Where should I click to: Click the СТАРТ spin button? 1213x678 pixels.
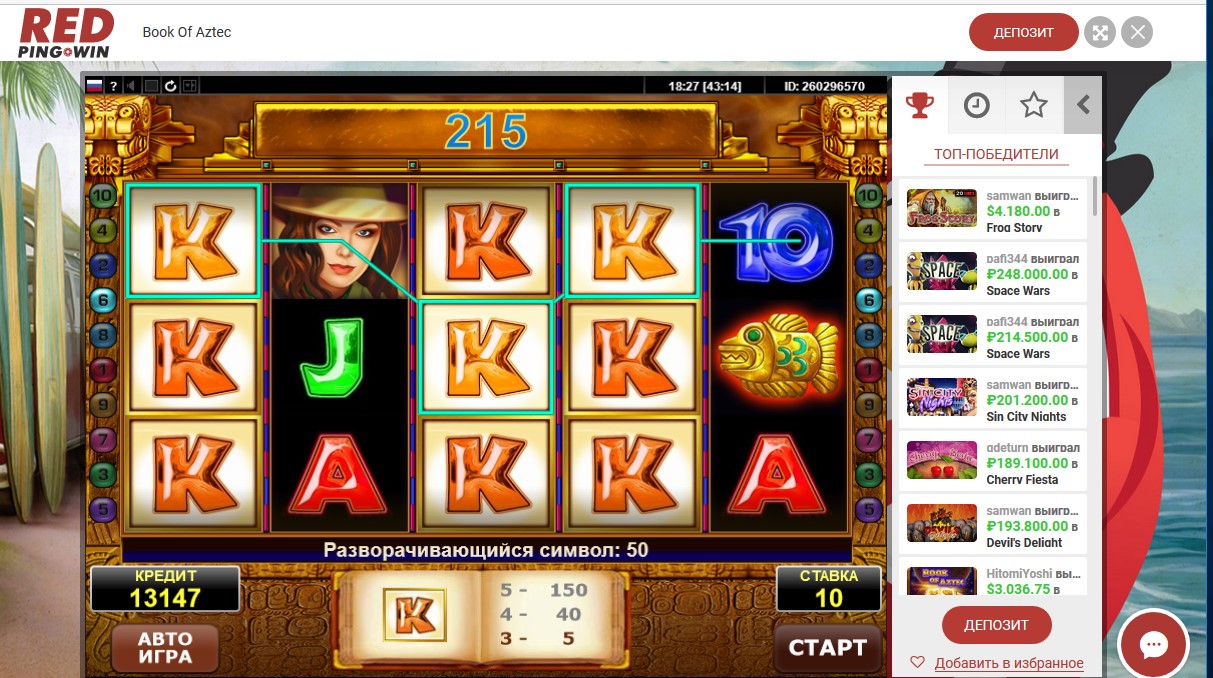pyautogui.click(x=827, y=648)
